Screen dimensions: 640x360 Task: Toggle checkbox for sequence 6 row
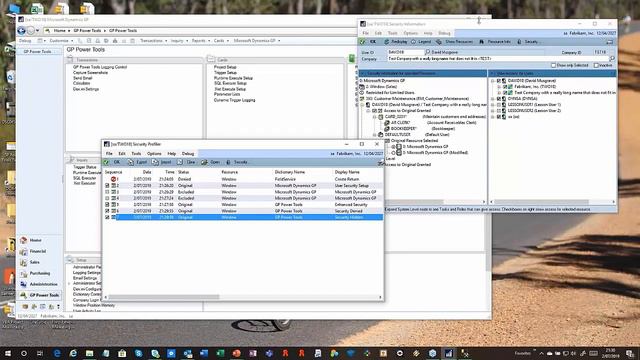(107, 211)
